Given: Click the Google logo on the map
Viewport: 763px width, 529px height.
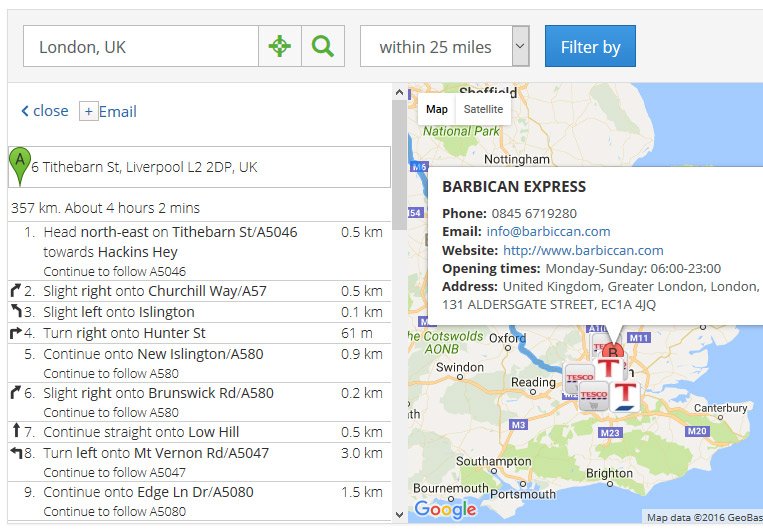Looking at the screenshot, I should (445, 509).
